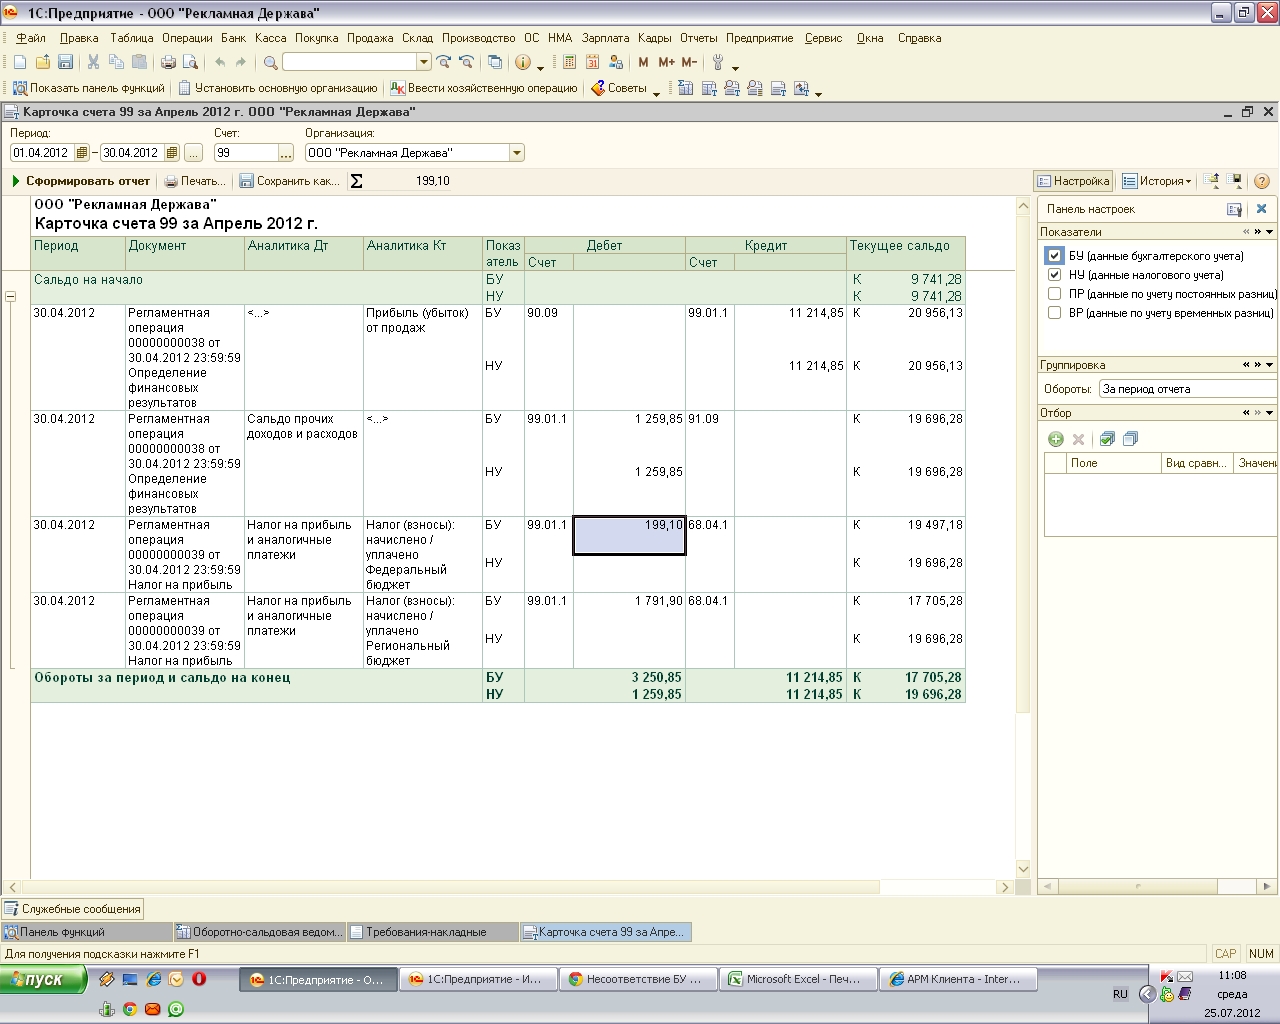This screenshot has height=1024, width=1280.
Task: Click the Ввести хозяйственную операцию icon
Action: (398, 88)
